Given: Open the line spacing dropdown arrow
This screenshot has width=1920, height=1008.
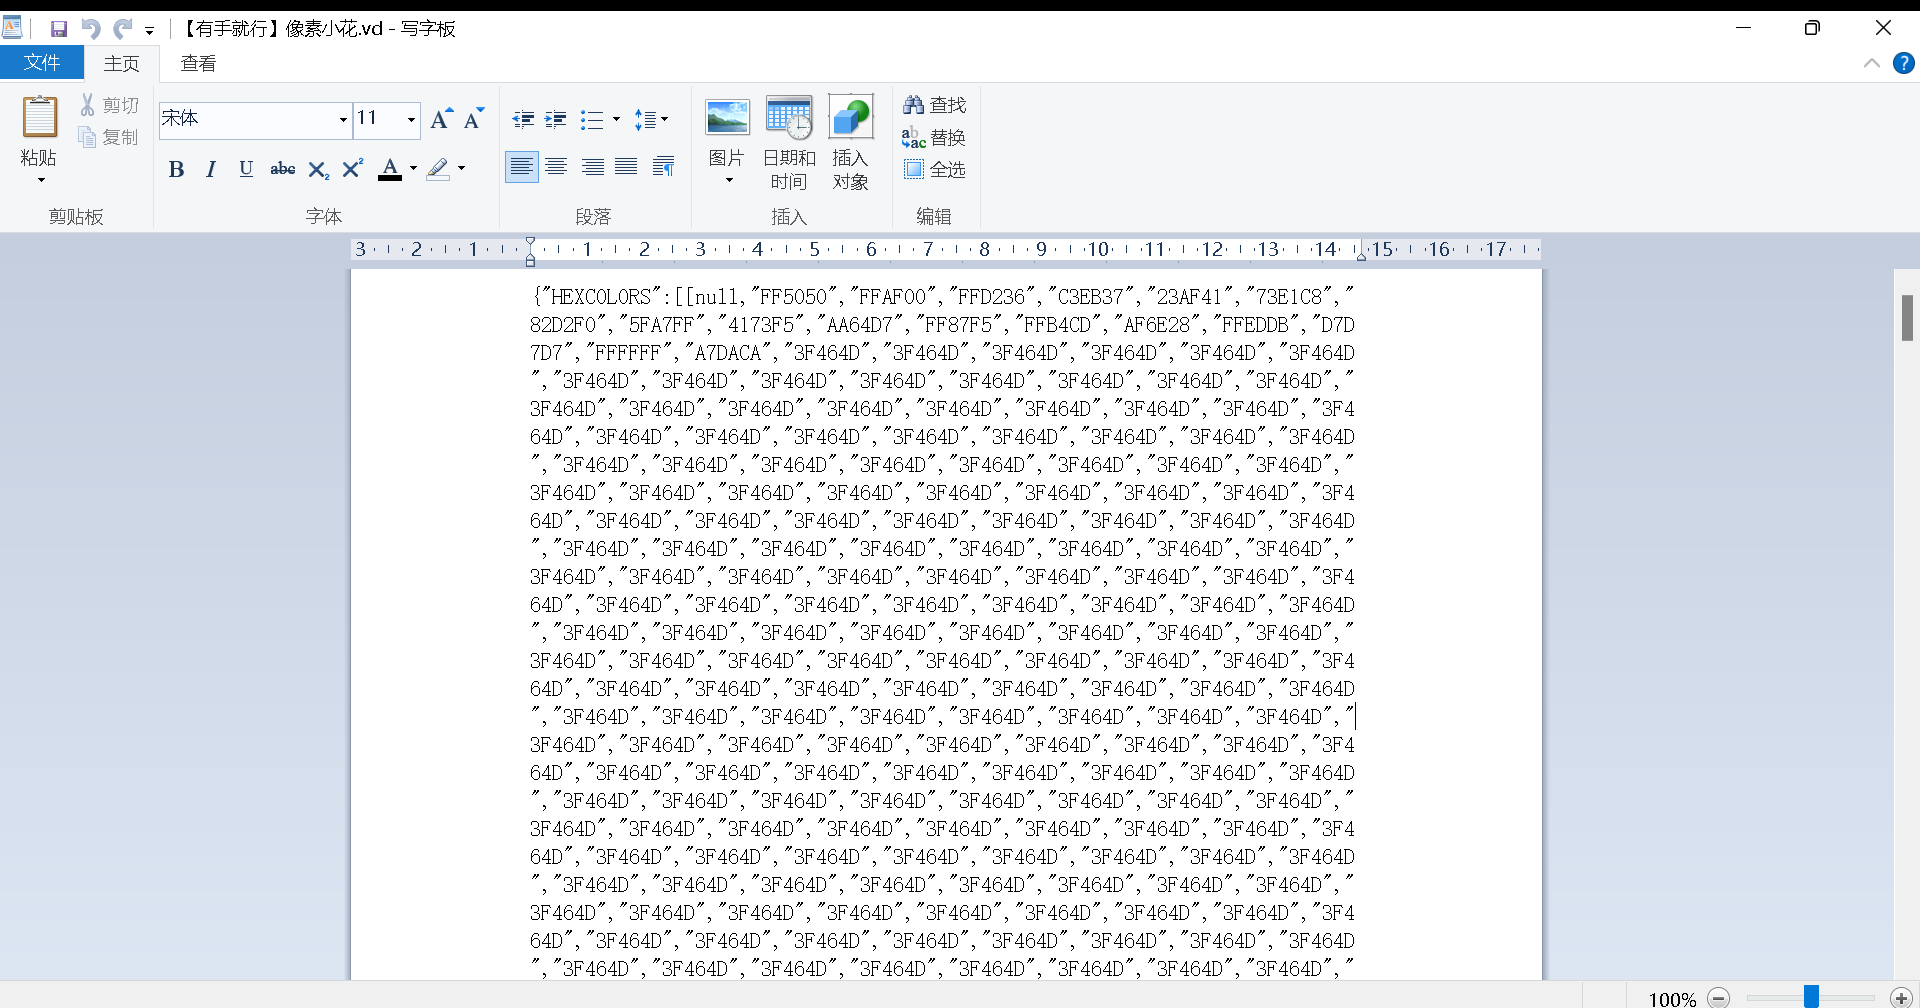Looking at the screenshot, I should tap(664, 120).
